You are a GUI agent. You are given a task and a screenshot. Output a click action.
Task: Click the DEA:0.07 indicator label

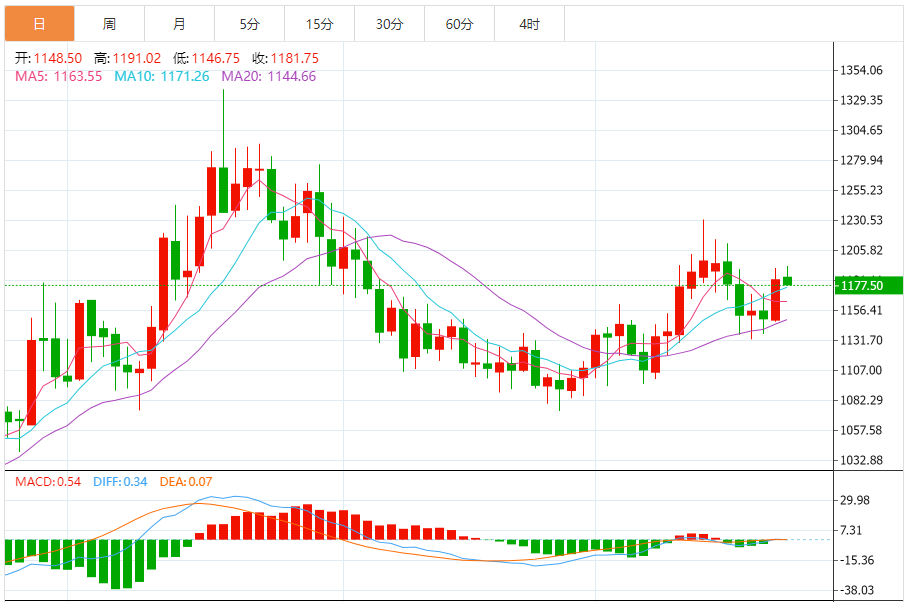coord(186,481)
